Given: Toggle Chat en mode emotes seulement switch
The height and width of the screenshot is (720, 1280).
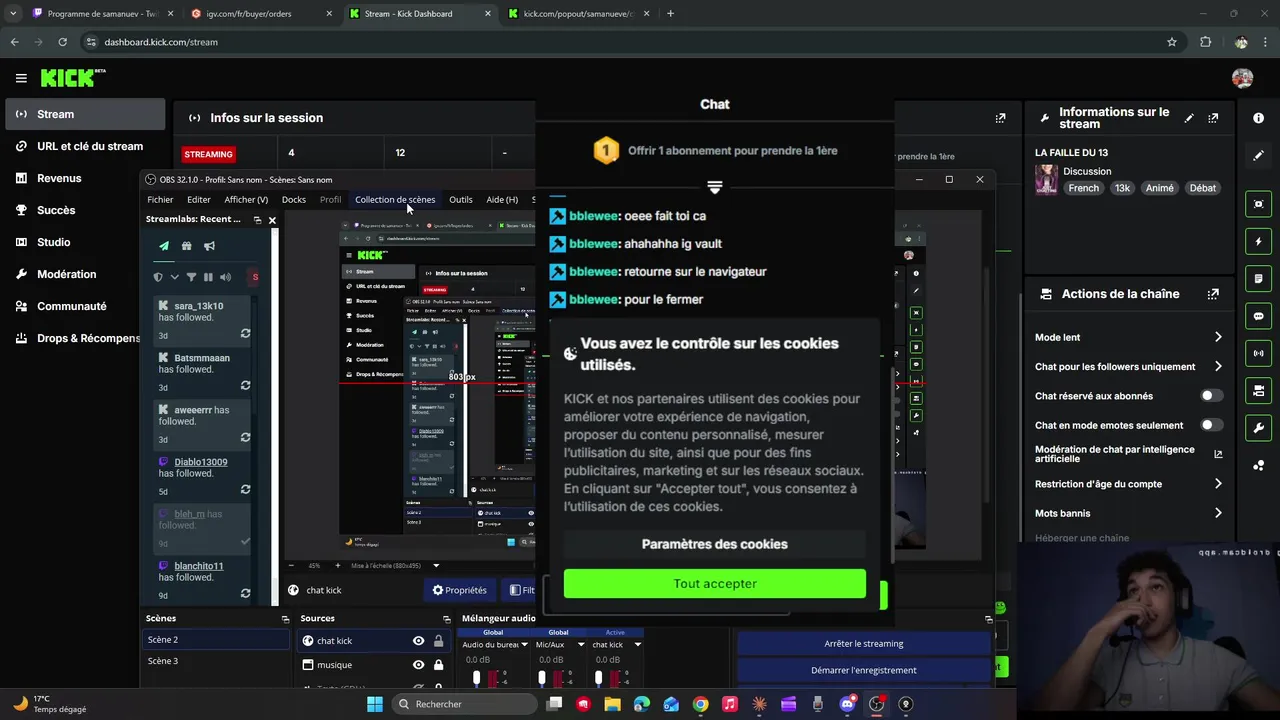Looking at the screenshot, I should [1211, 425].
